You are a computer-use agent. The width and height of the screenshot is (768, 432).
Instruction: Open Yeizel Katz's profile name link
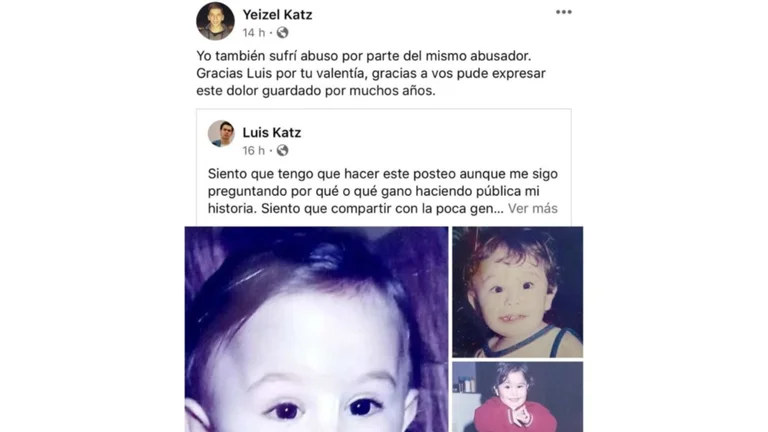point(277,15)
